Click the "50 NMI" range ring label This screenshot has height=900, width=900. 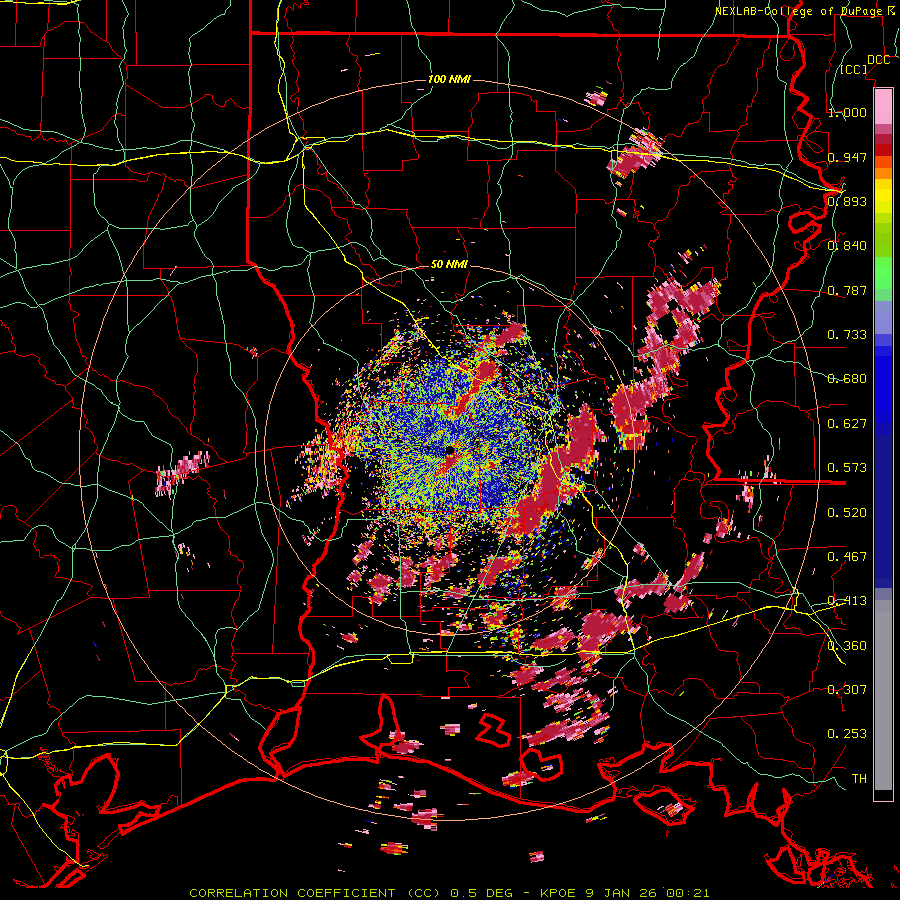(449, 264)
